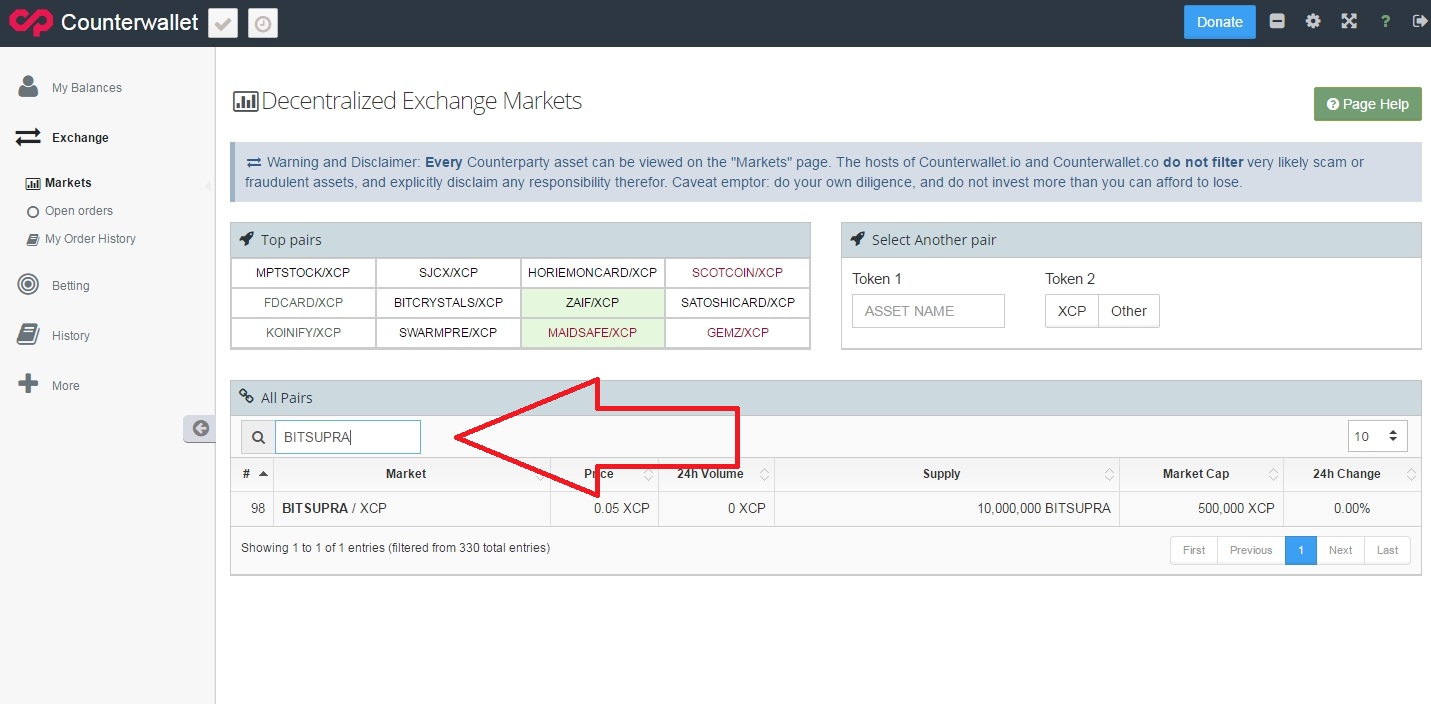Sort table by 24h Change column

[x=1352, y=474]
